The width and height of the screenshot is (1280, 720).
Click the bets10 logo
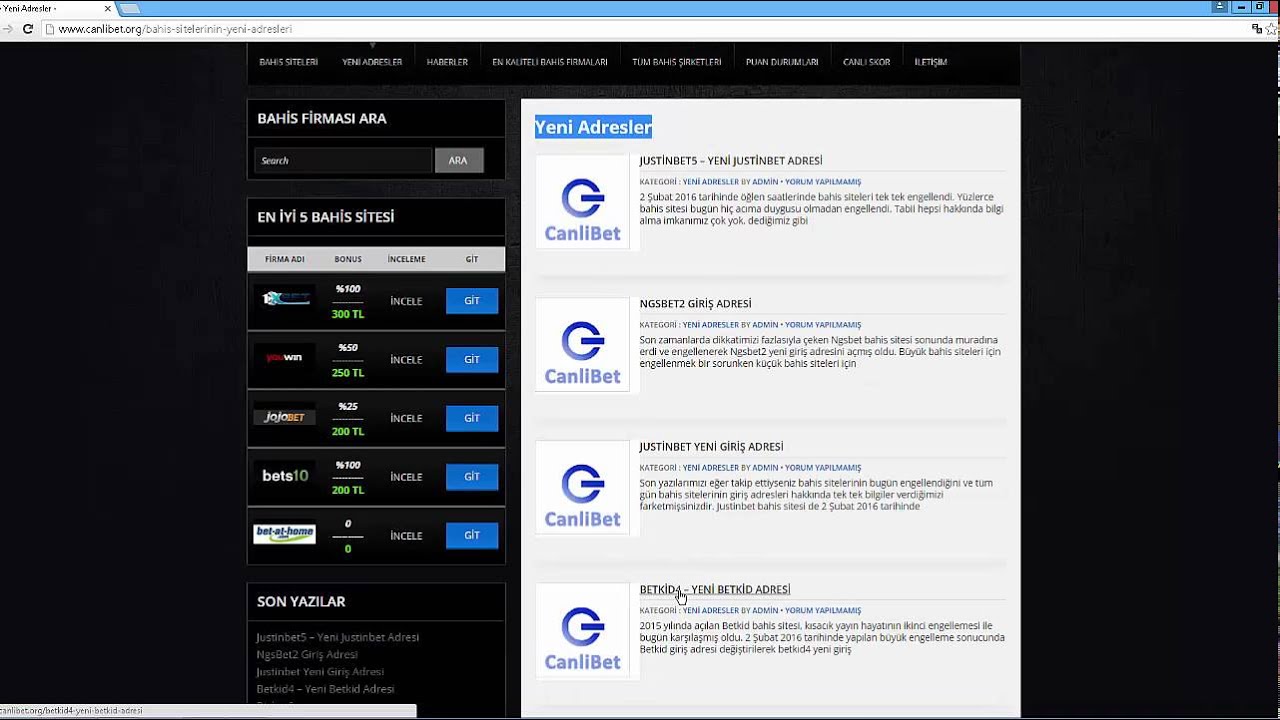click(285, 476)
